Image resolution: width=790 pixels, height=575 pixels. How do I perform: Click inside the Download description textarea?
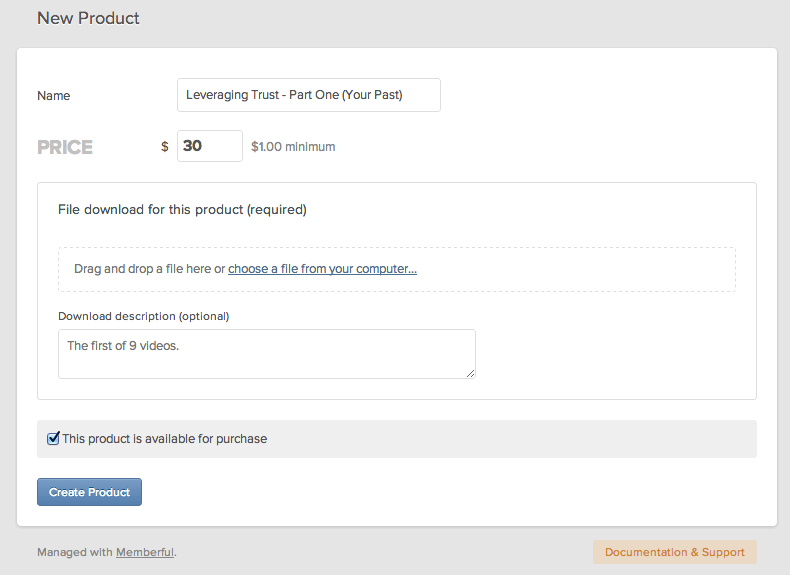(x=266, y=354)
